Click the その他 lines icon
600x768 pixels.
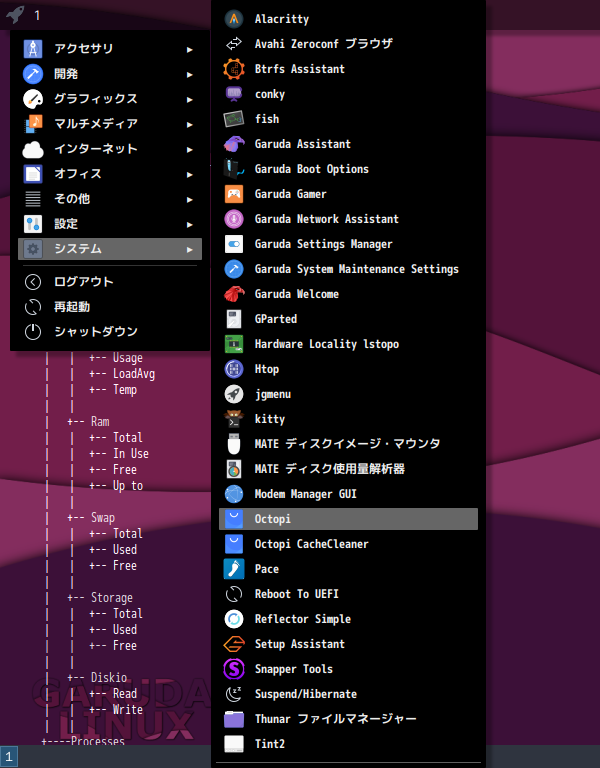[33, 198]
